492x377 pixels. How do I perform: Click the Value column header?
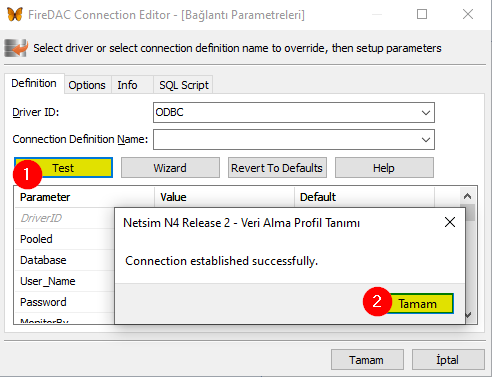(225, 197)
